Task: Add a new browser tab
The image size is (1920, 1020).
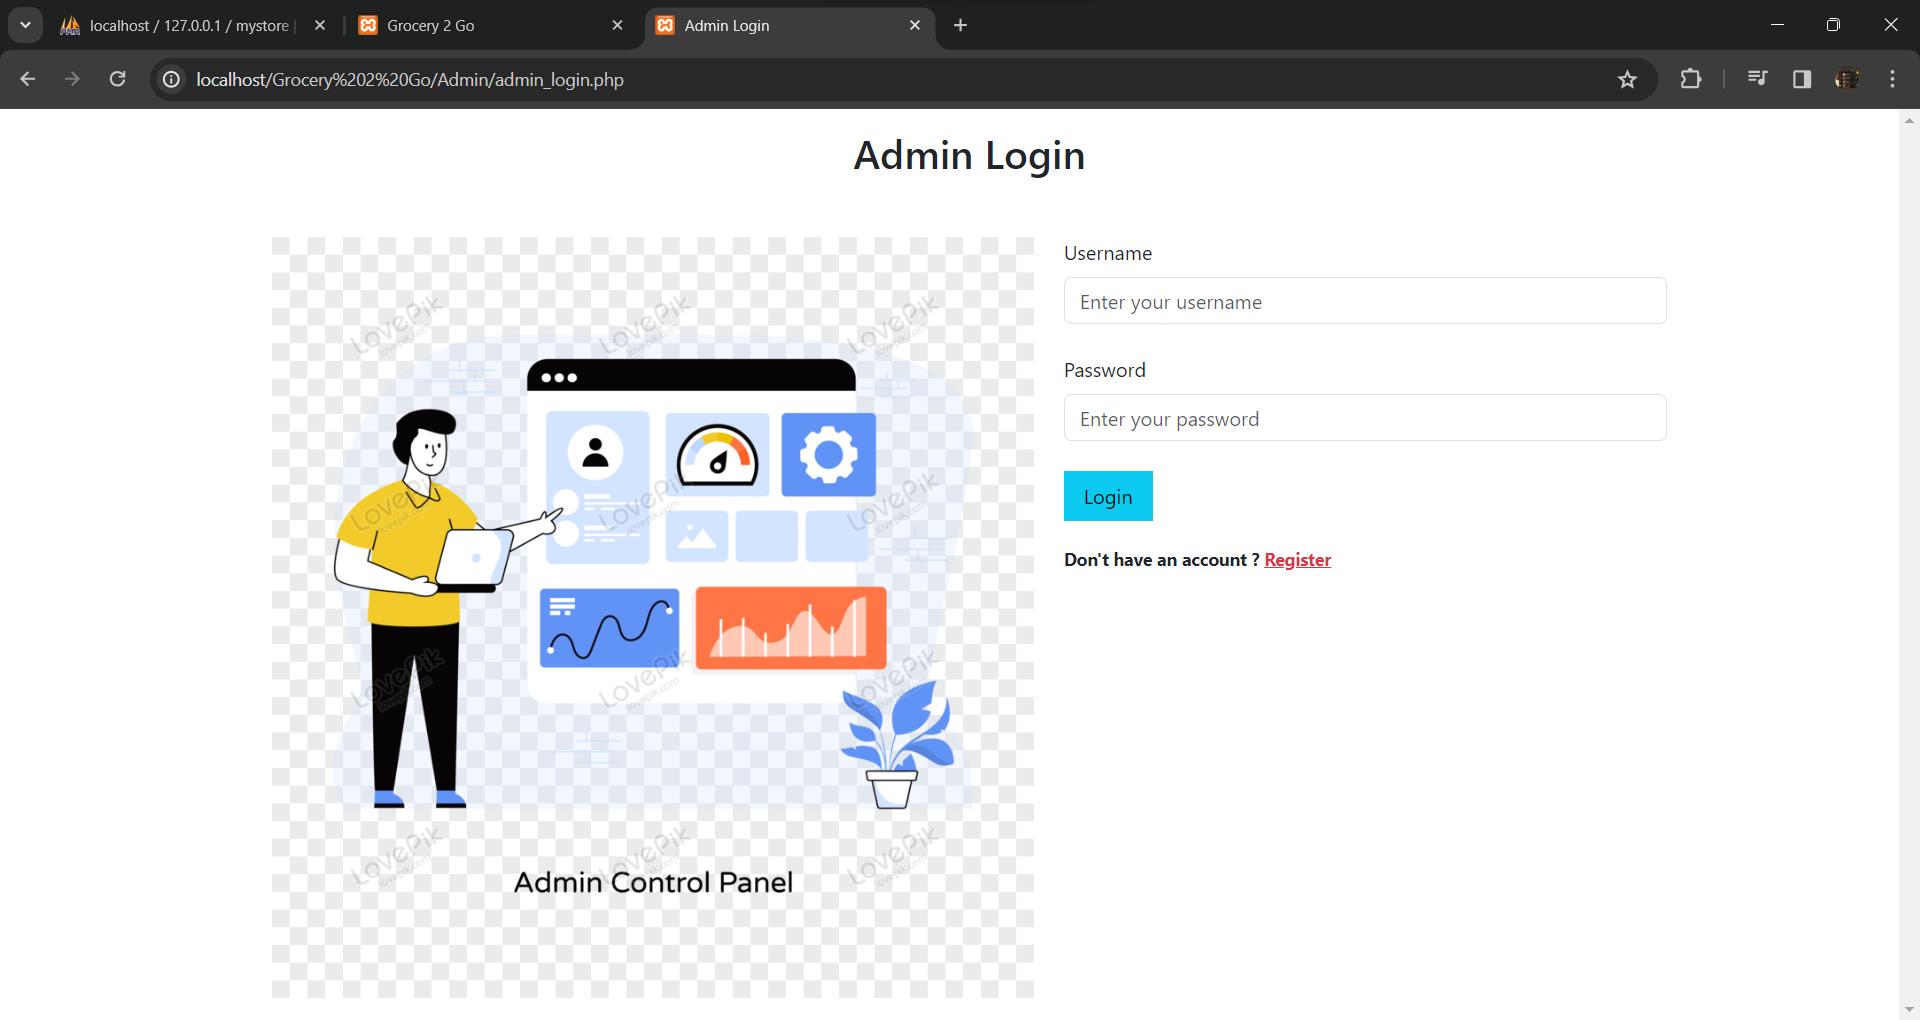Action: click(960, 25)
